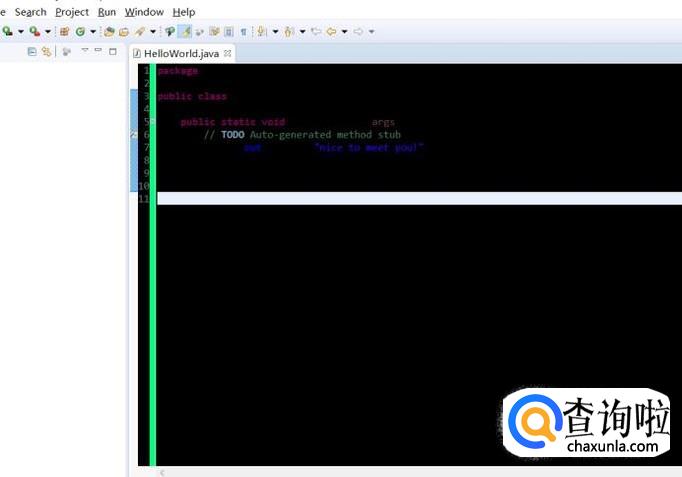Expand the External Tools dropdown arrow
The width and height of the screenshot is (682, 477).
(48, 31)
